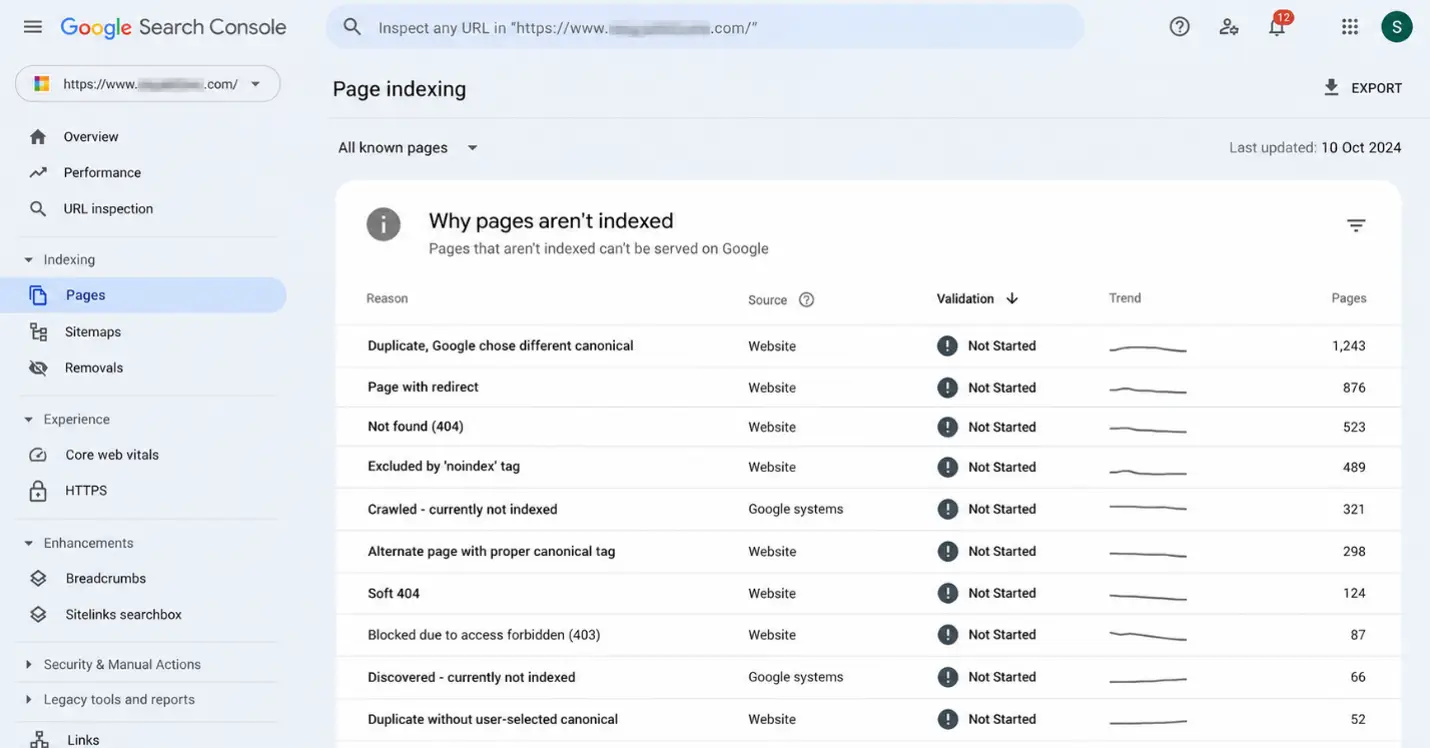Expand Legacy tools and reports
1430x748 pixels.
pyautogui.click(x=28, y=700)
